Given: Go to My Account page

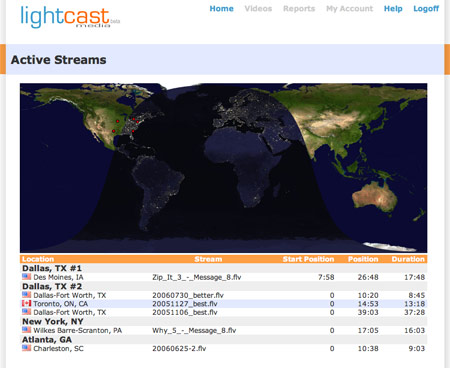Looking at the screenshot, I should [349, 9].
